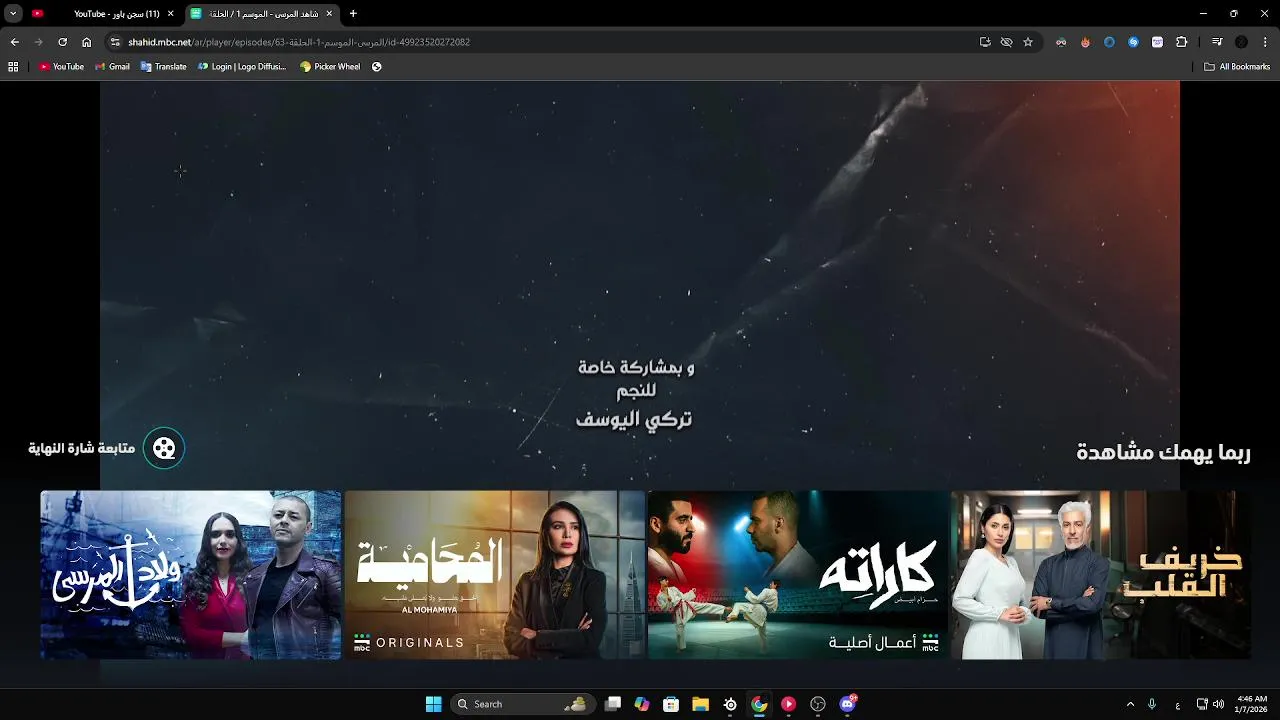This screenshot has width=1280, height=720.
Task: Click the orange flame extension icon
Action: tap(1085, 42)
